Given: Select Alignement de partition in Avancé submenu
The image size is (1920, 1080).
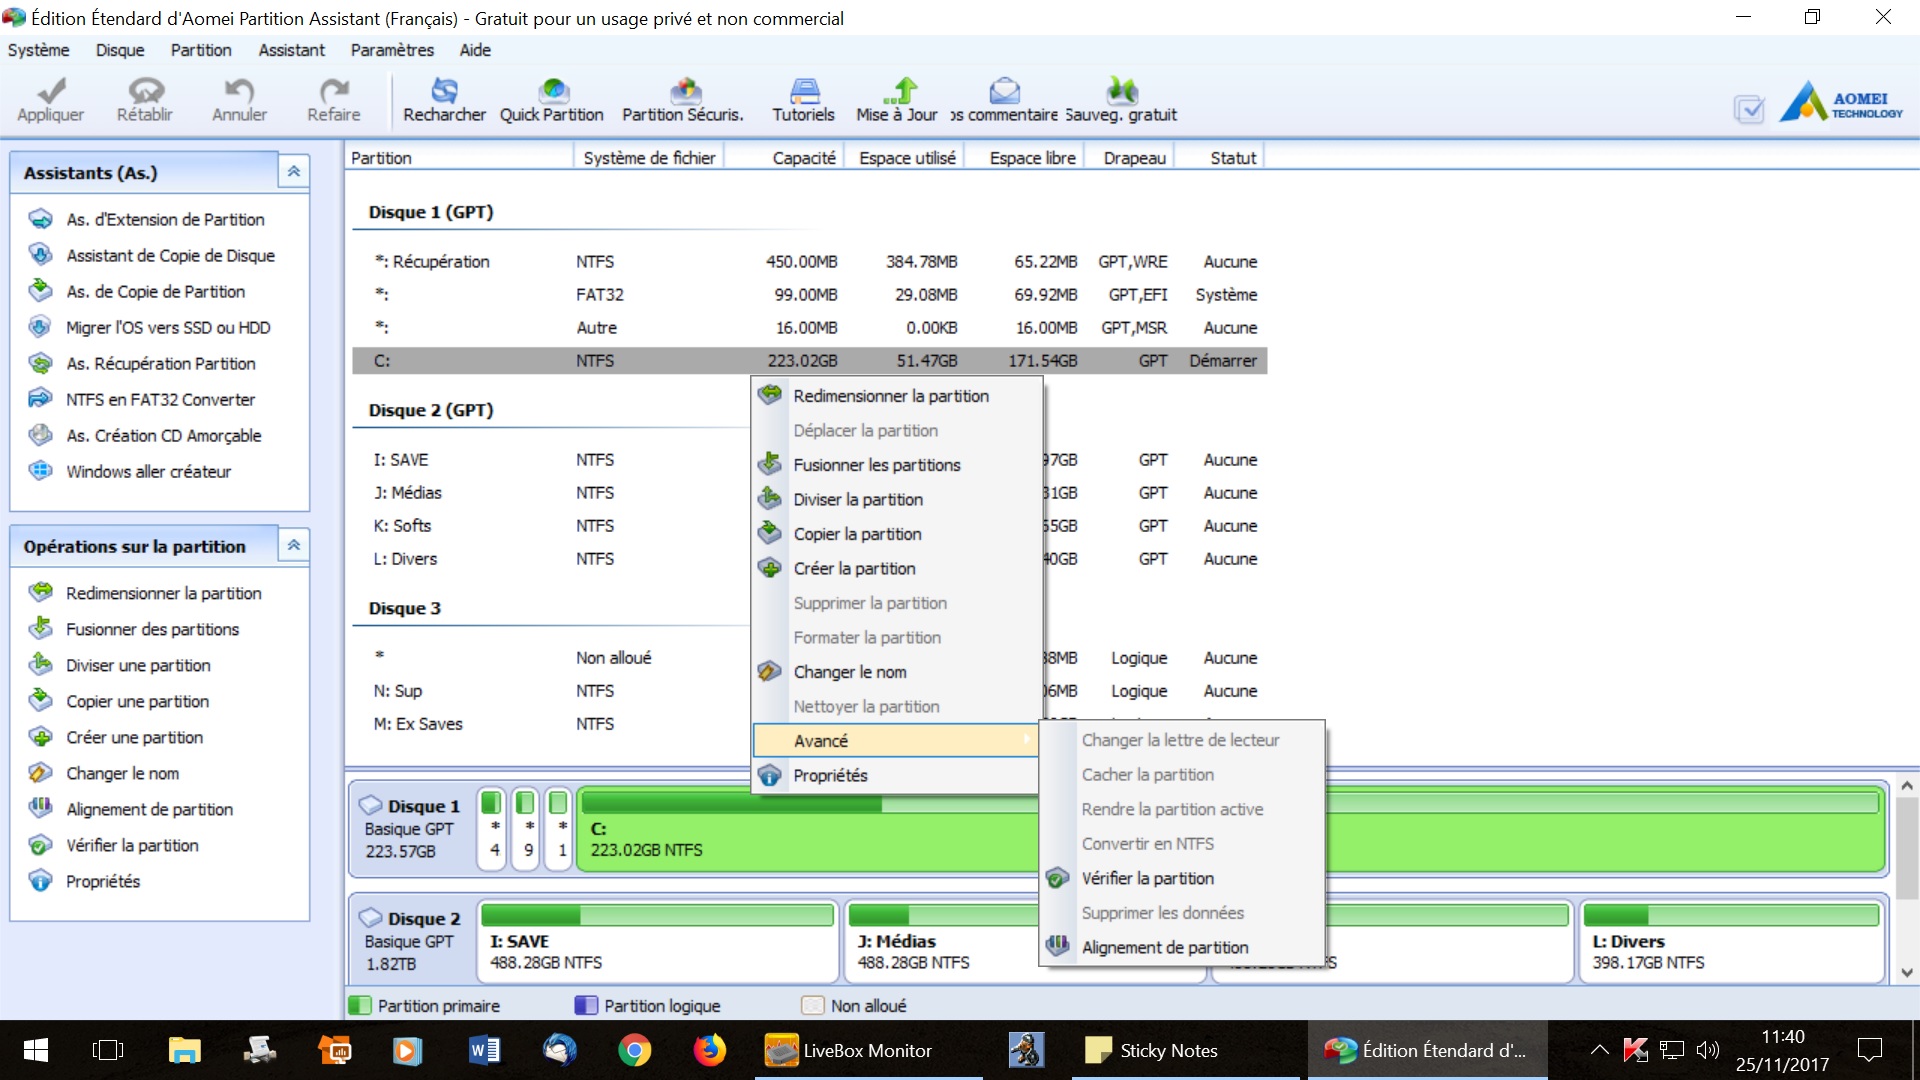Looking at the screenshot, I should pyautogui.click(x=1182, y=947).
